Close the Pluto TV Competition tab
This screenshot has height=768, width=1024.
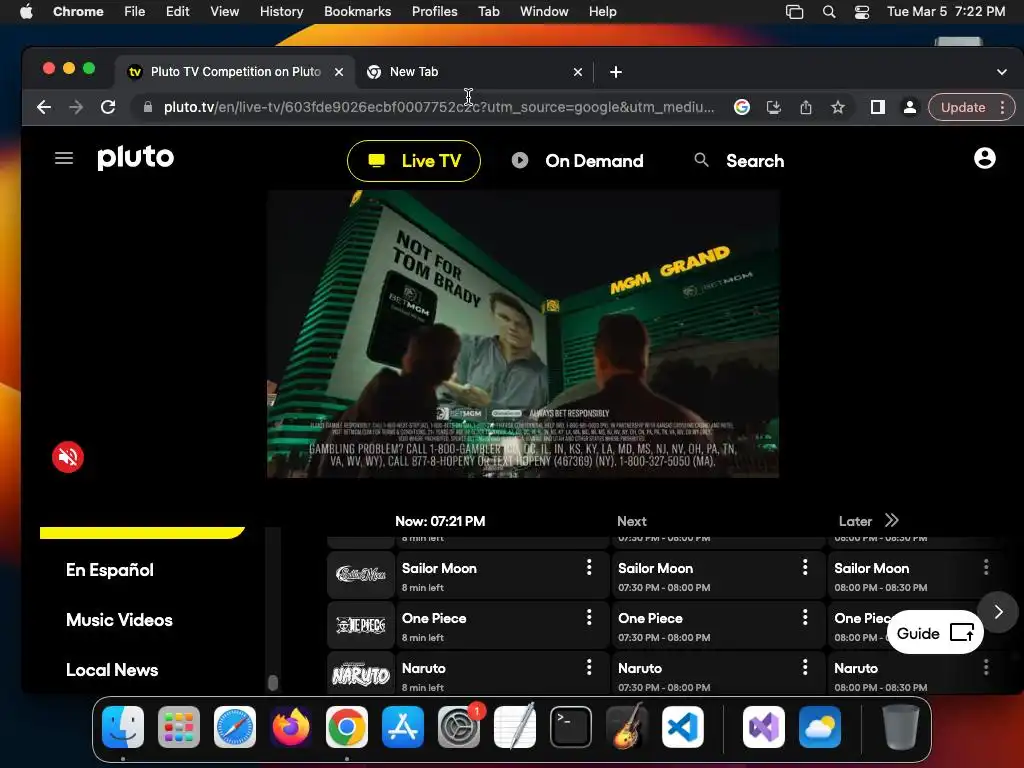pyautogui.click(x=339, y=72)
